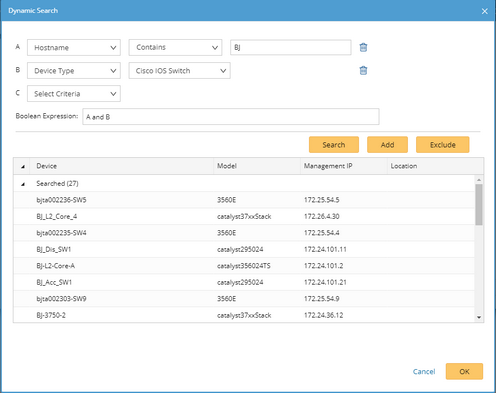Collapse the Searched (27) group
The height and width of the screenshot is (393, 496).
(x=23, y=184)
